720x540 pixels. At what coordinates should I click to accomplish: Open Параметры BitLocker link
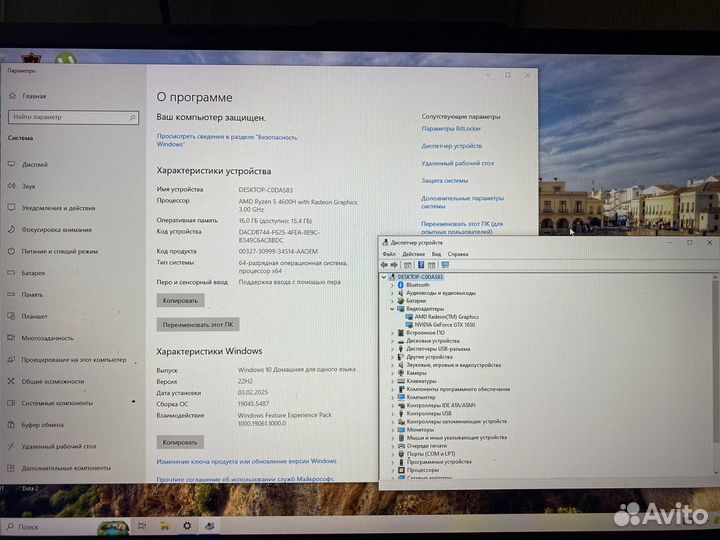pos(451,129)
